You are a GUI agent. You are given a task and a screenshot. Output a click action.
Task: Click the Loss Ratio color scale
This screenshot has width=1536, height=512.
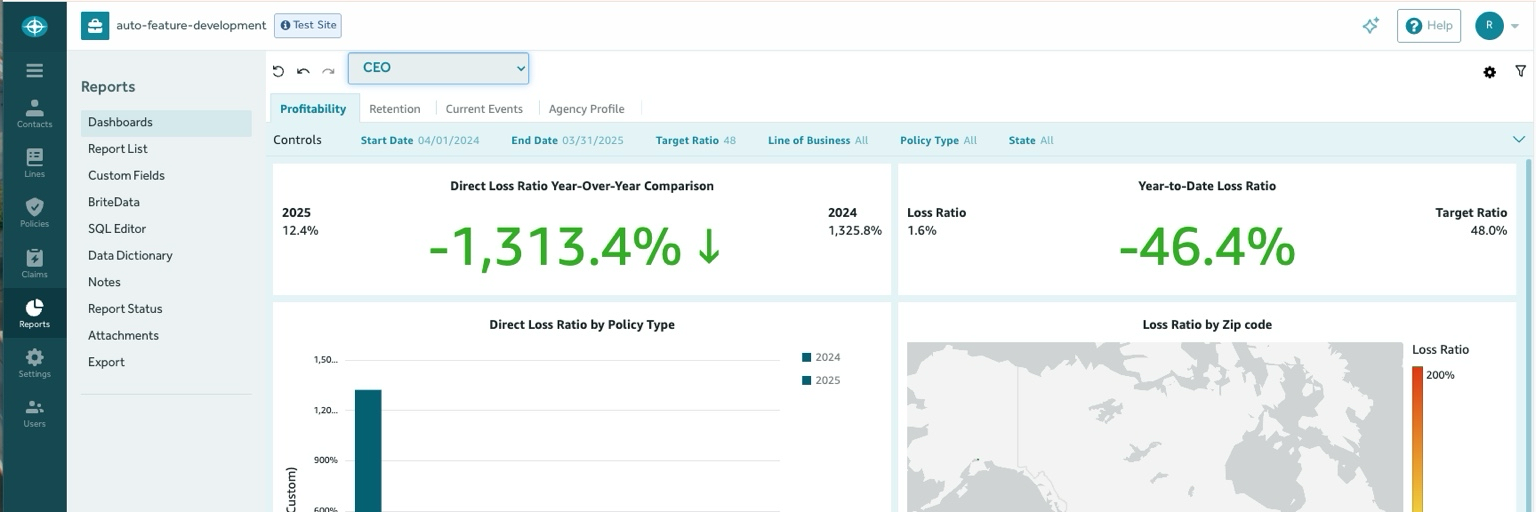pyautogui.click(x=1418, y=439)
